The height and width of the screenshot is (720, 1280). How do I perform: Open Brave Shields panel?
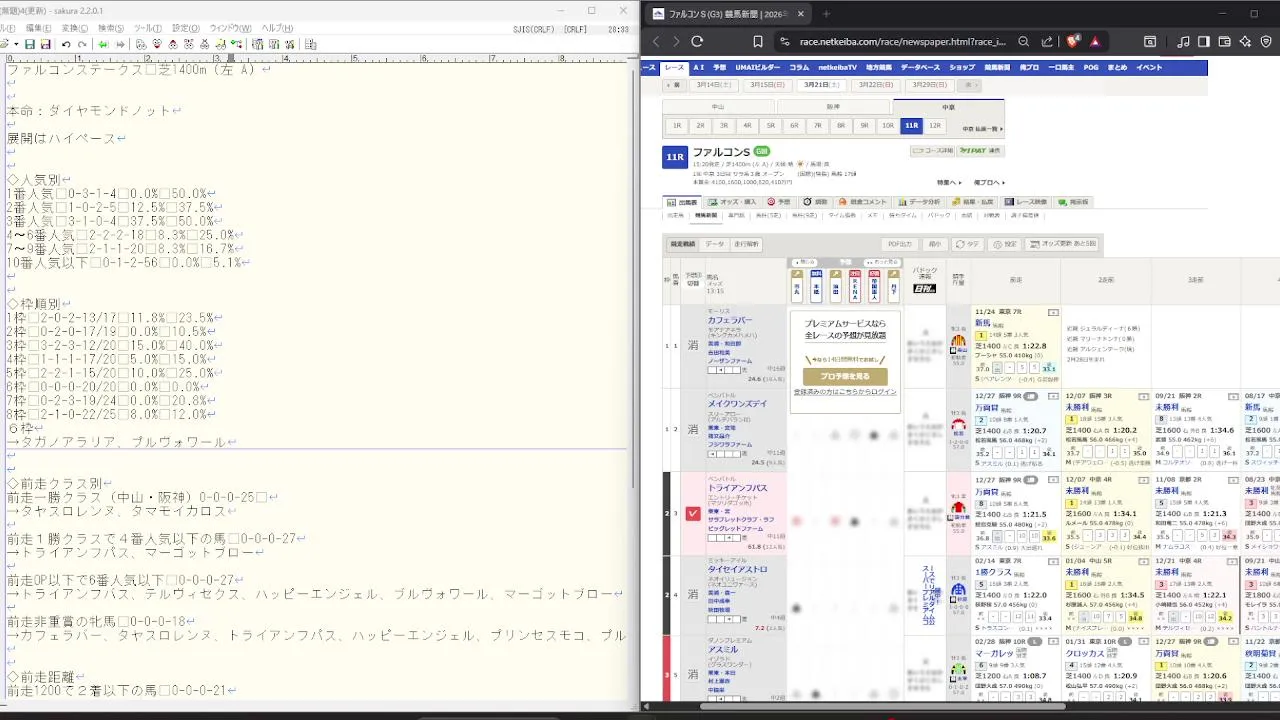click(x=1074, y=41)
